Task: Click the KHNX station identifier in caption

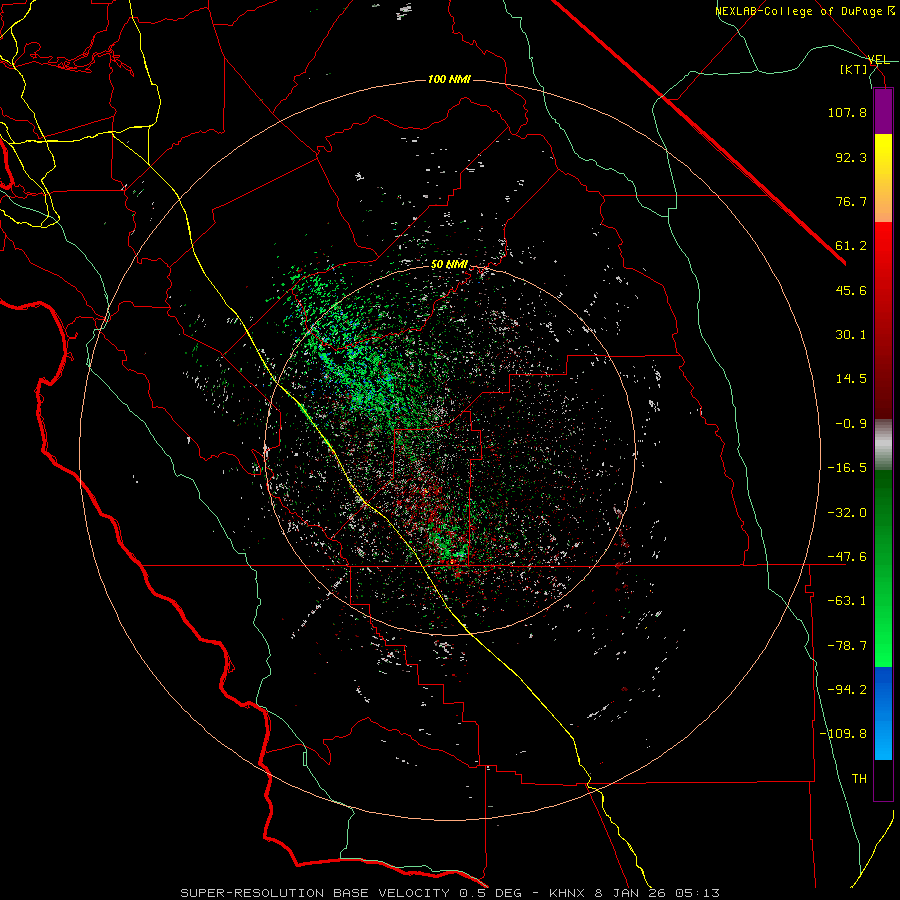Action: coord(567,893)
